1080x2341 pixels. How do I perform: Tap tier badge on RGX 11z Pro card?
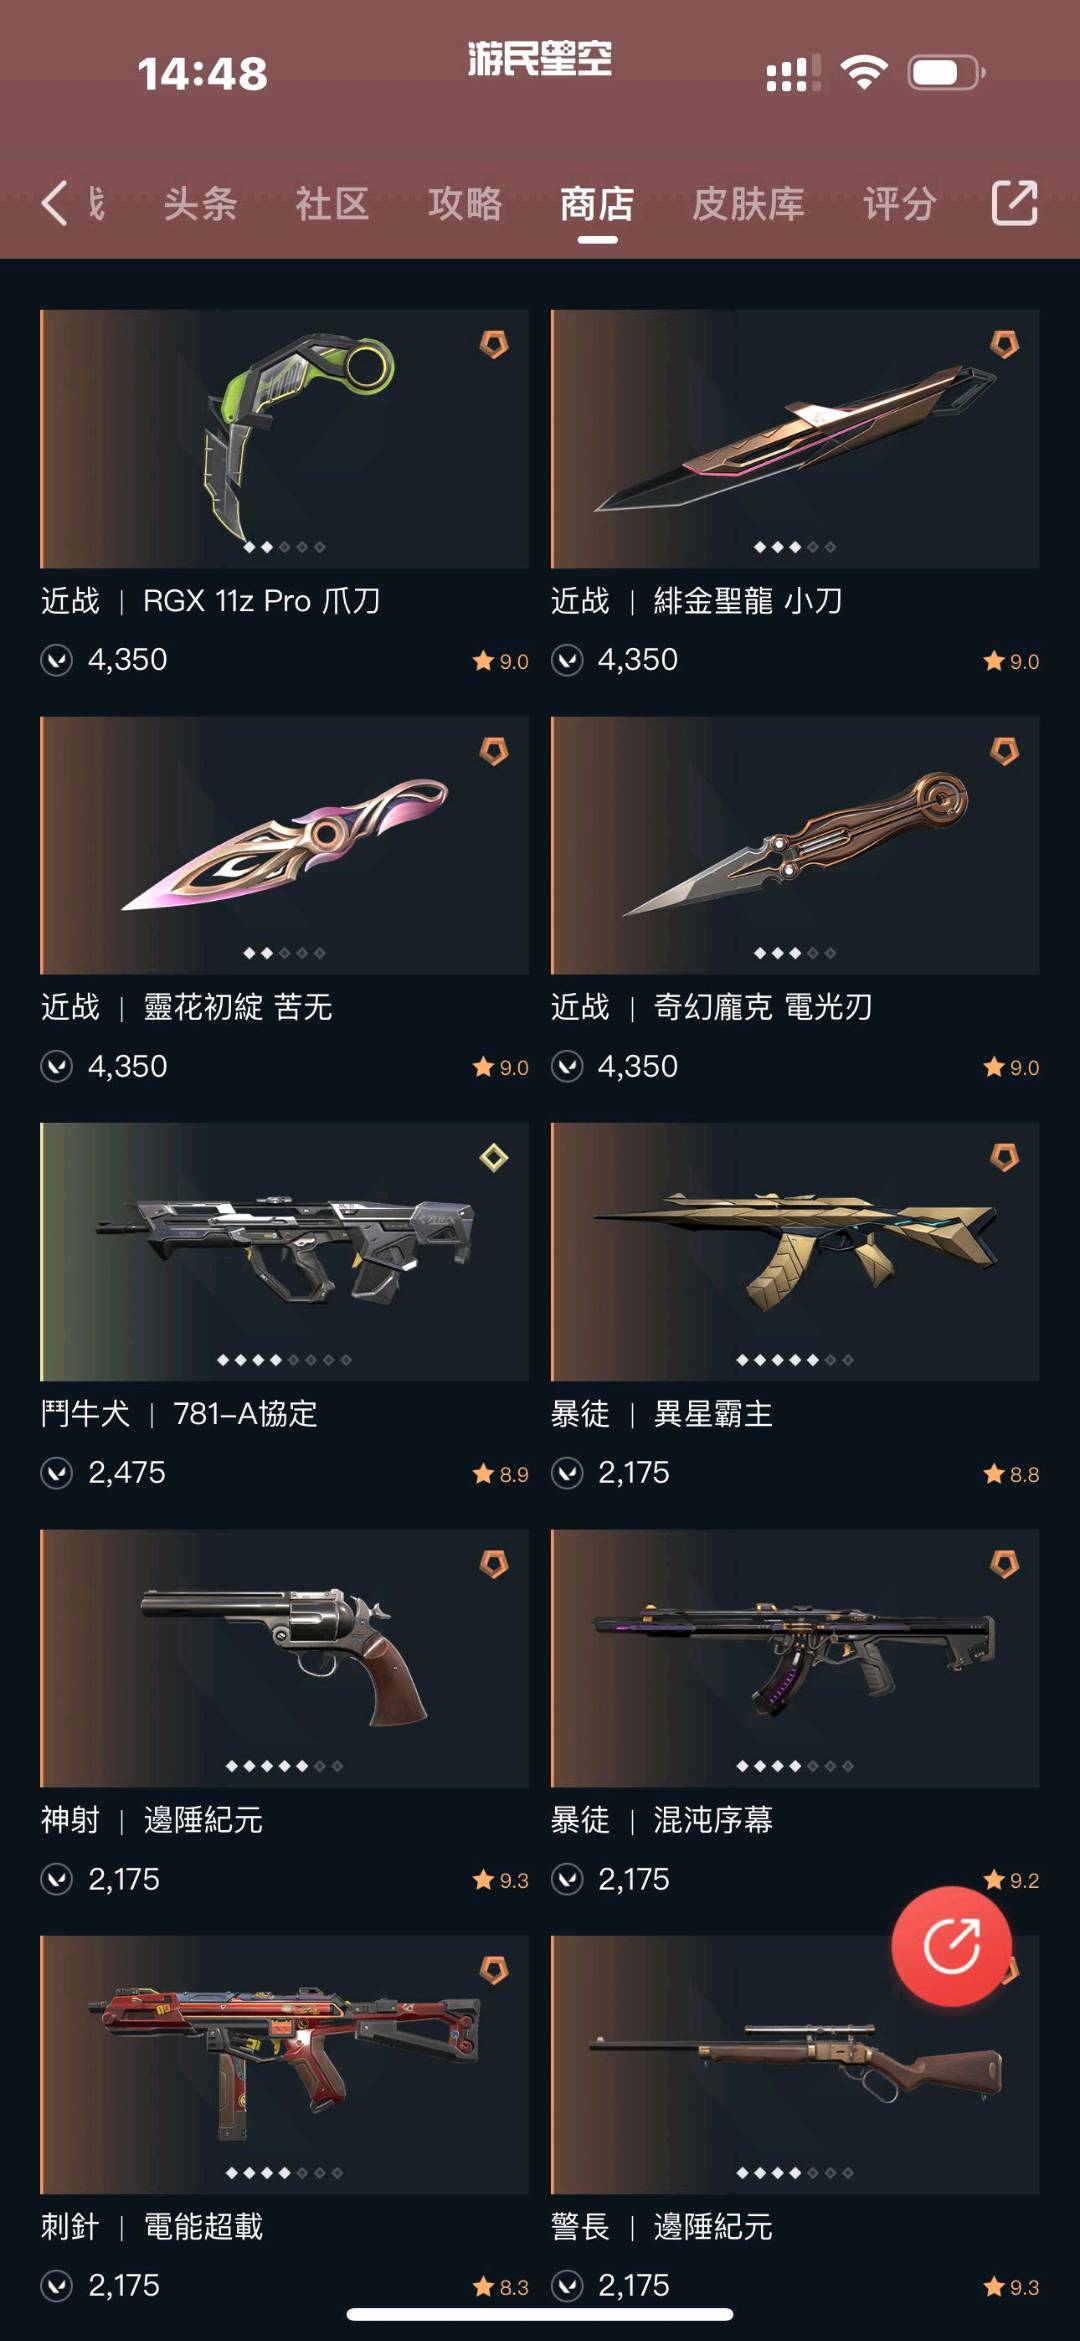coord(494,345)
